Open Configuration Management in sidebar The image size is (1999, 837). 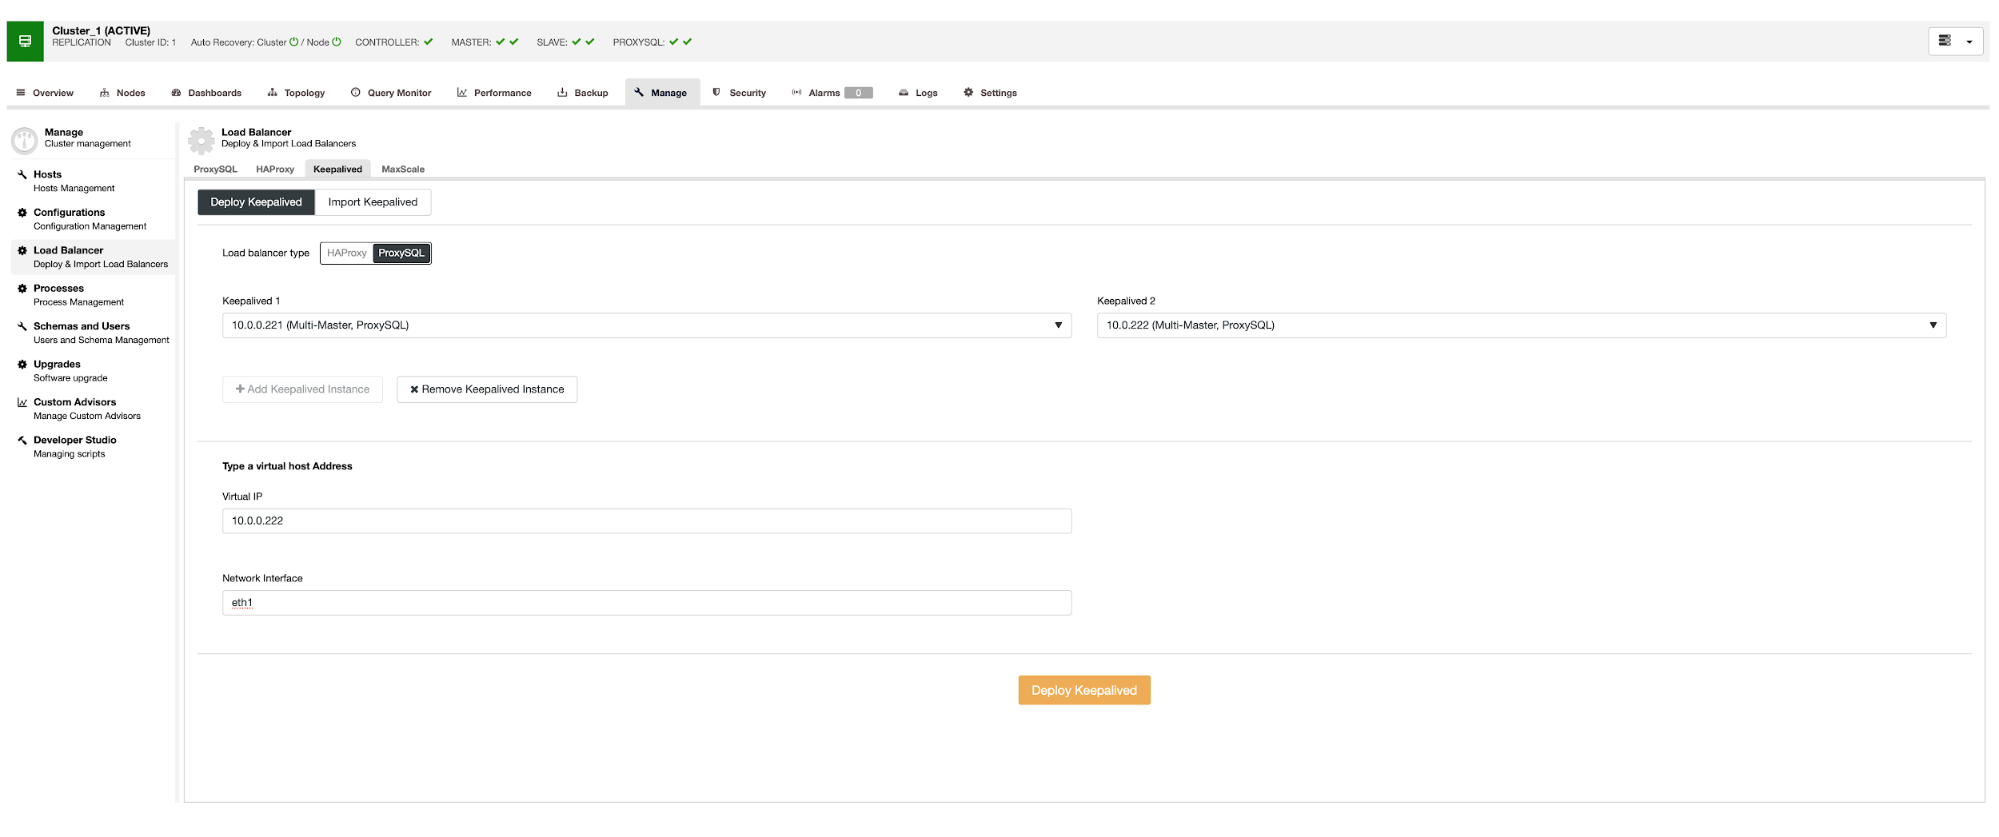point(90,226)
